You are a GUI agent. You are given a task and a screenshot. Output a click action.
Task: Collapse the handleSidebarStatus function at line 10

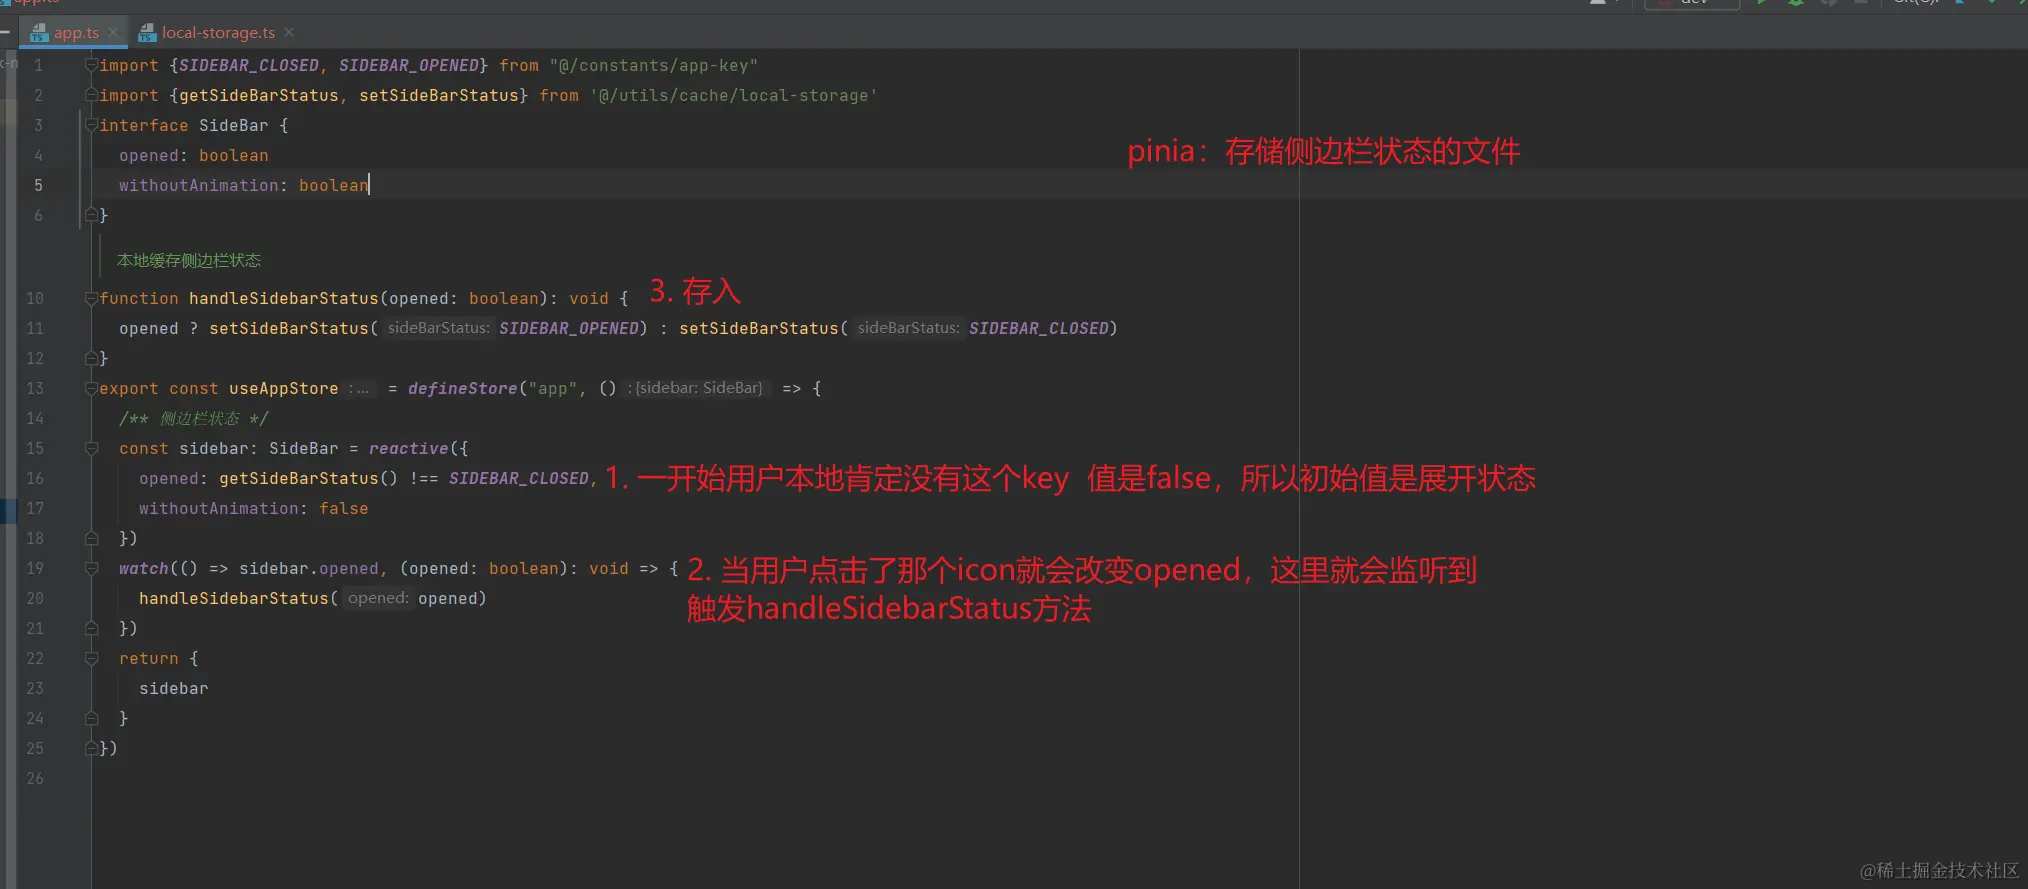click(91, 298)
